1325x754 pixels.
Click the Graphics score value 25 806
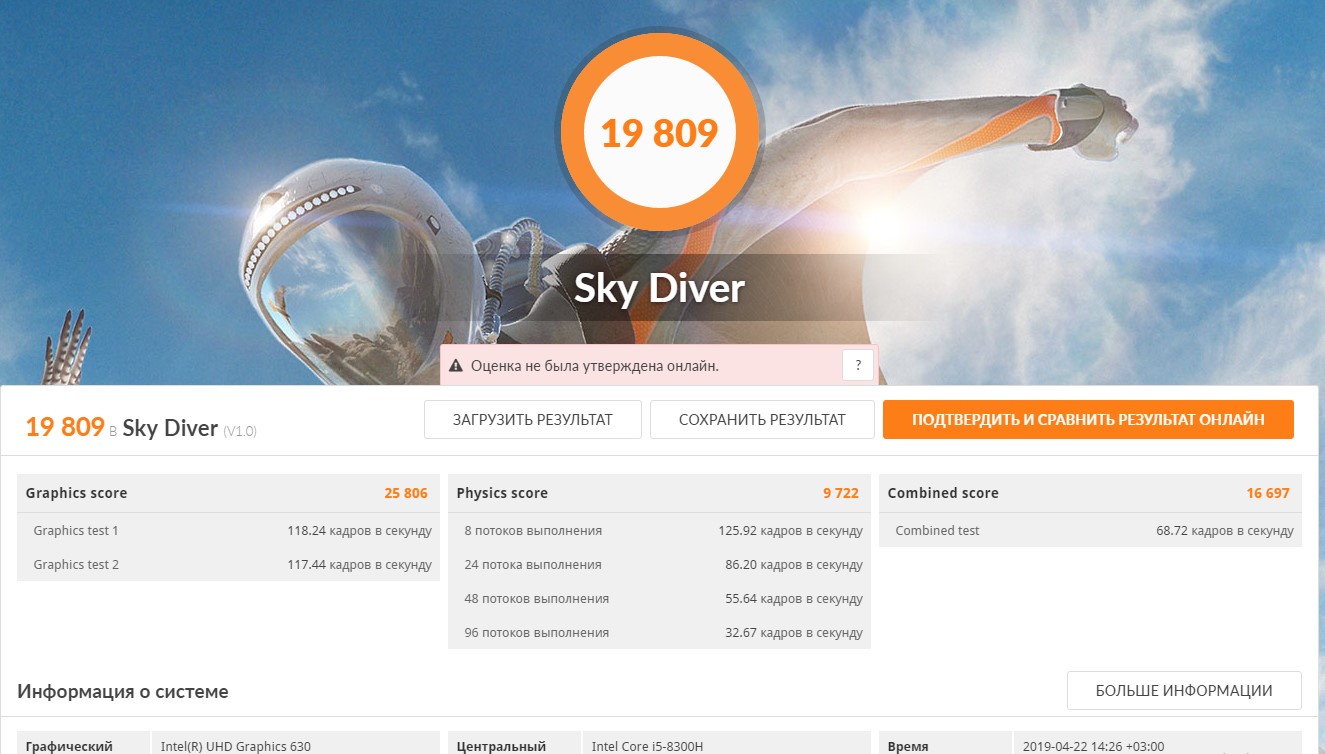click(x=406, y=493)
